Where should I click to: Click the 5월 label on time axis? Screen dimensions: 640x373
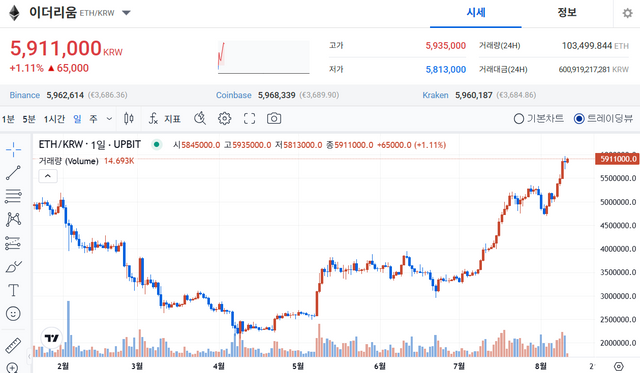click(x=298, y=366)
